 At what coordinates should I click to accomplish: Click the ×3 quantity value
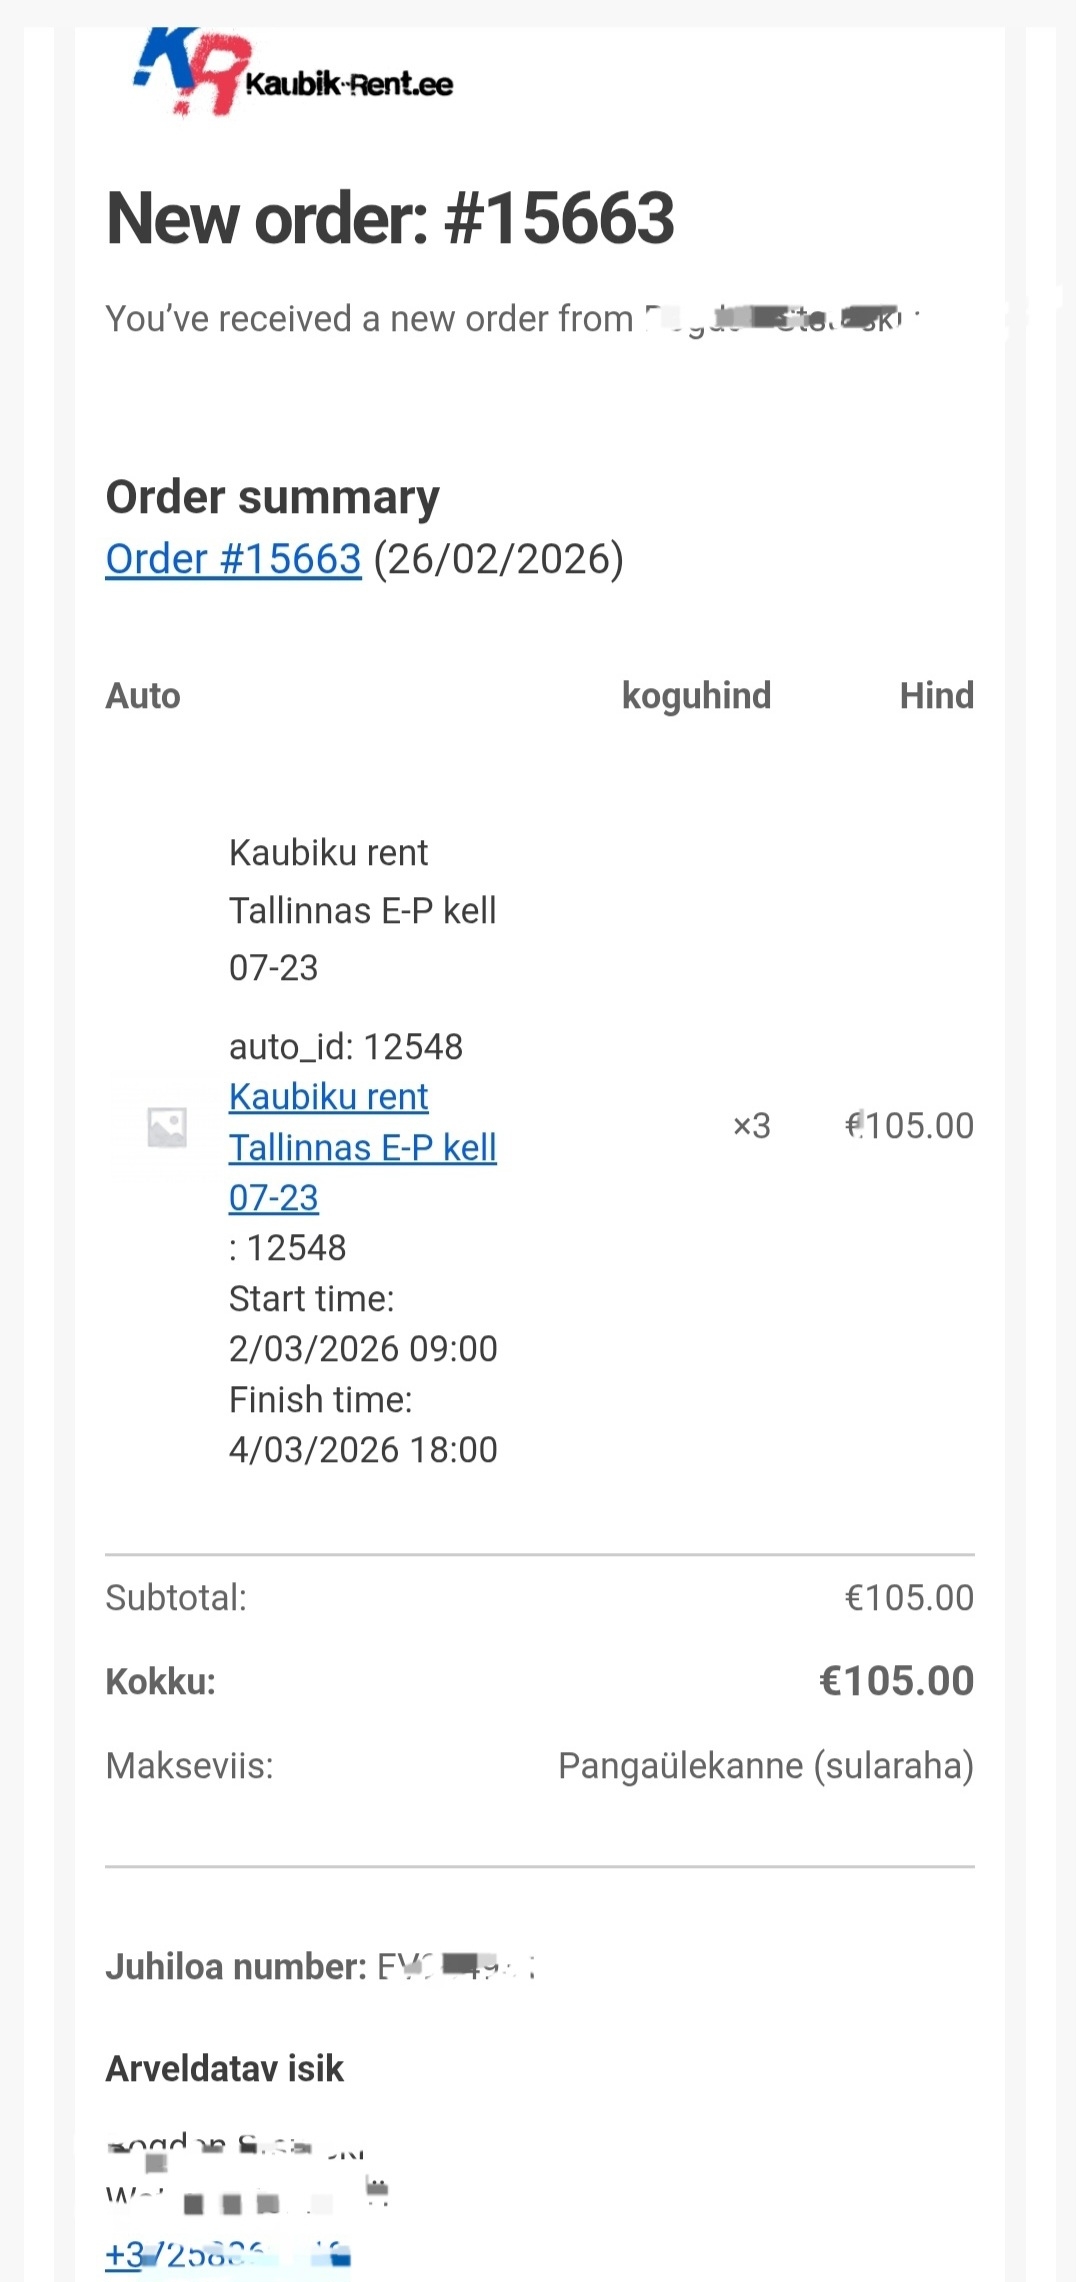(752, 1126)
